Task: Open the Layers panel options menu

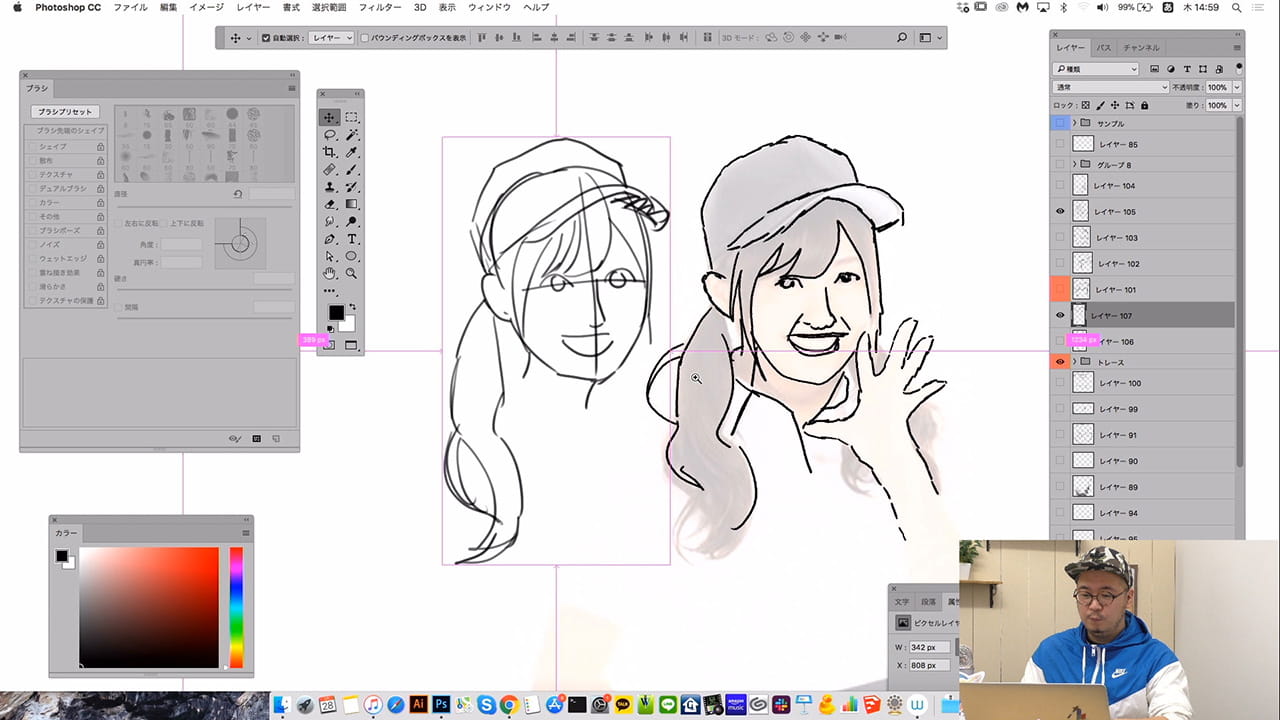Action: point(1238,47)
